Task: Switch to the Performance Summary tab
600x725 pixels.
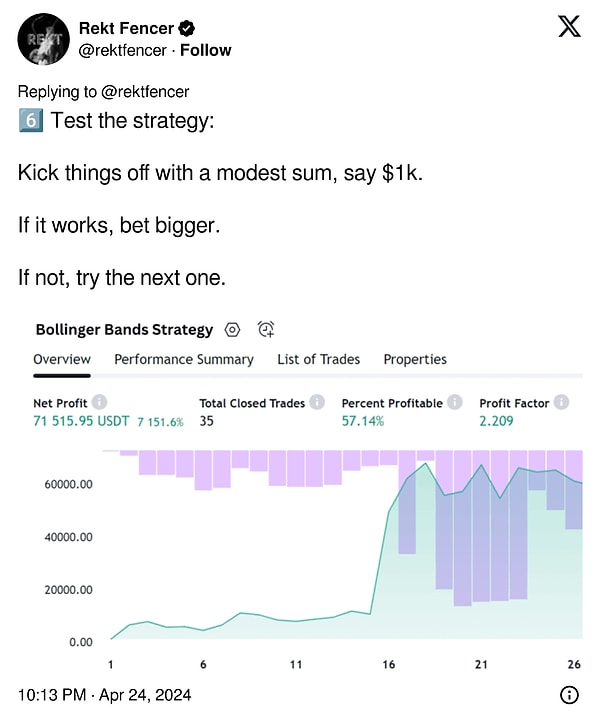Action: [x=184, y=359]
